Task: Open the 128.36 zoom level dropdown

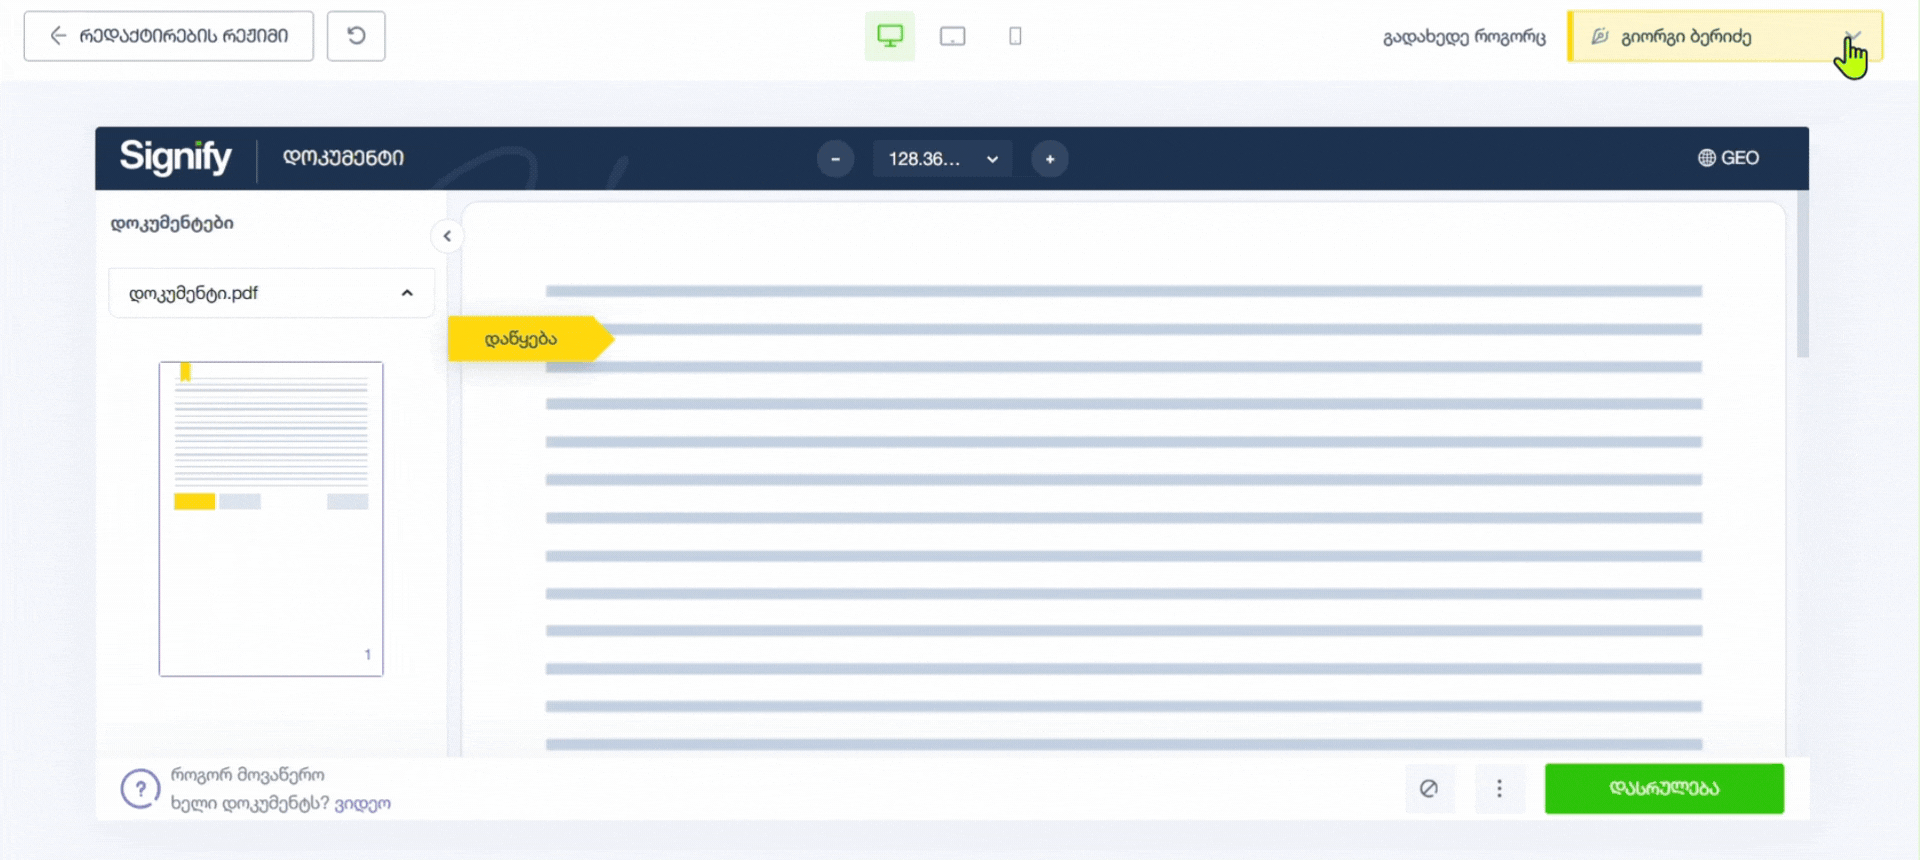Action: pos(942,159)
